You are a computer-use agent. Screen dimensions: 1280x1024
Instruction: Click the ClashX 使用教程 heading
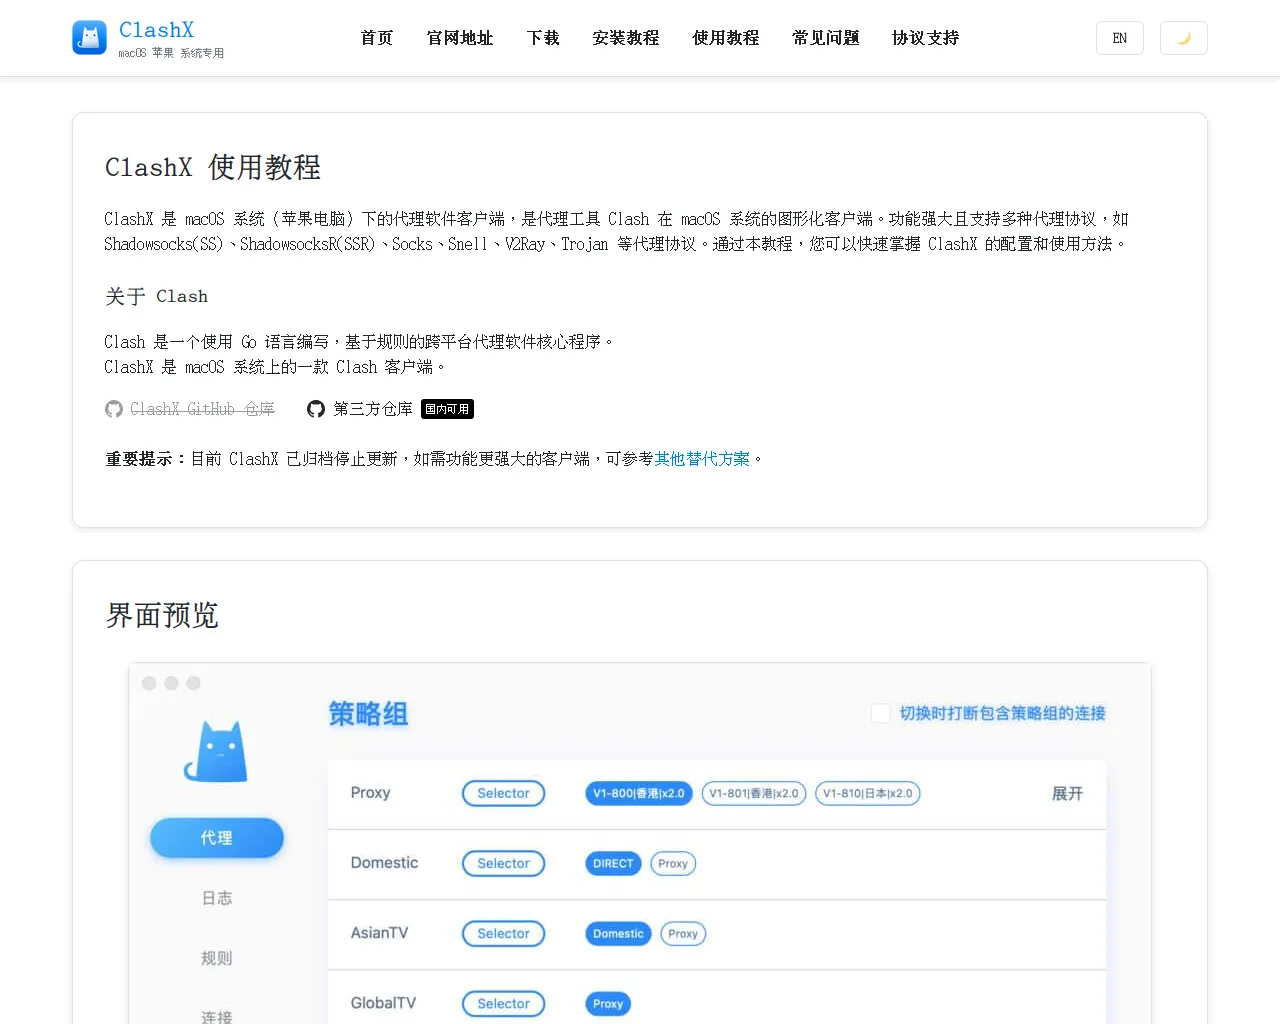click(x=213, y=167)
